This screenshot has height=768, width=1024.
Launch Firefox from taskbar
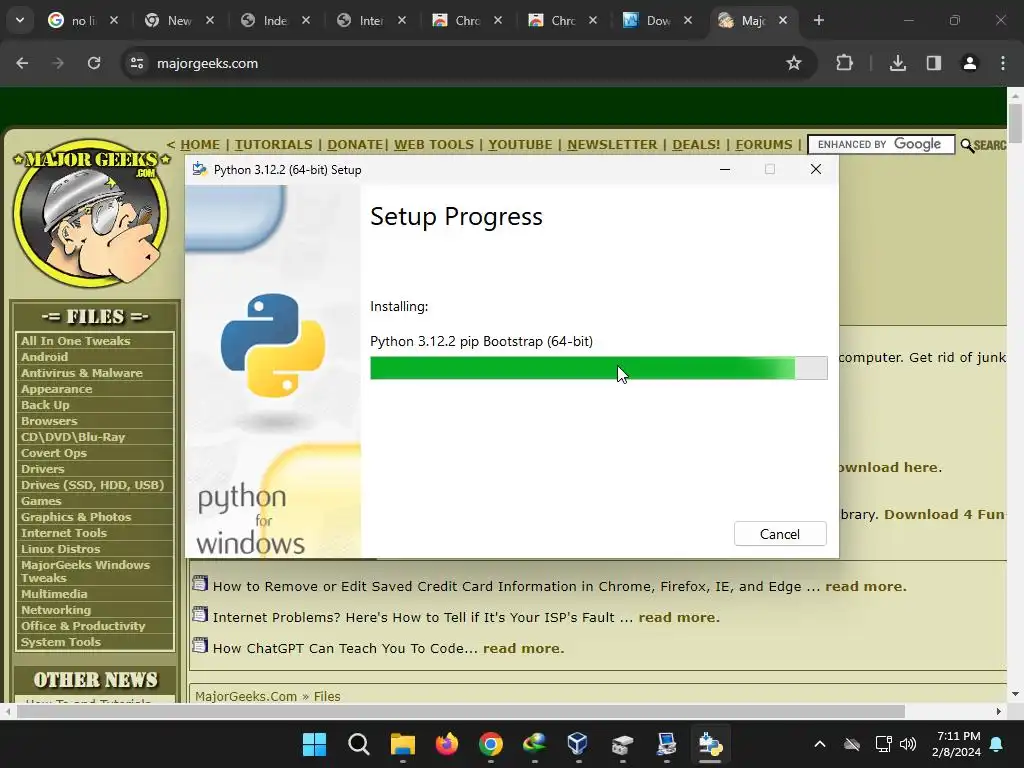point(447,744)
